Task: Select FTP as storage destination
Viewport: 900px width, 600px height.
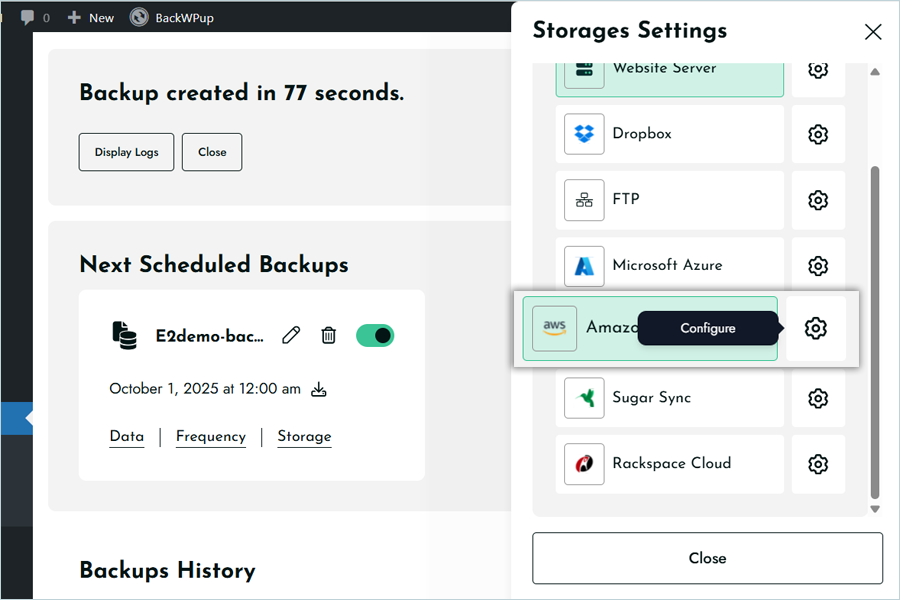Action: pyautogui.click(x=669, y=200)
